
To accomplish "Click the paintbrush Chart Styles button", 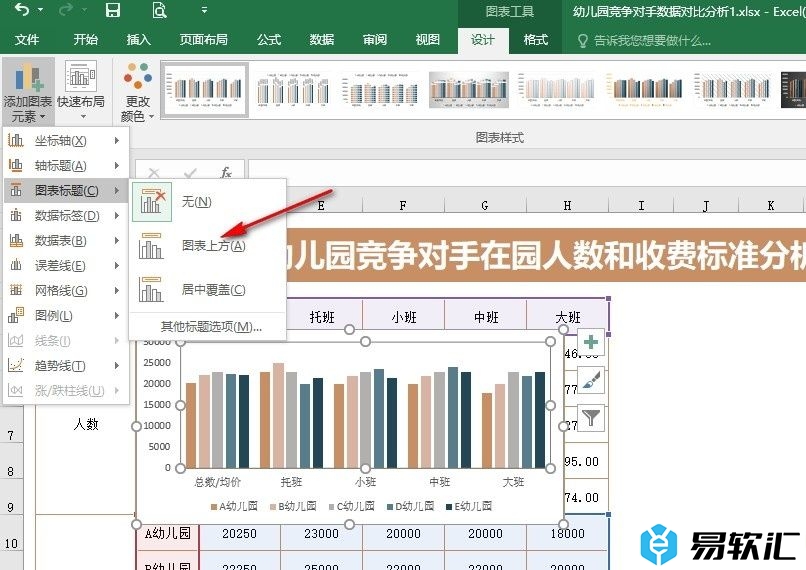I will coord(591,381).
